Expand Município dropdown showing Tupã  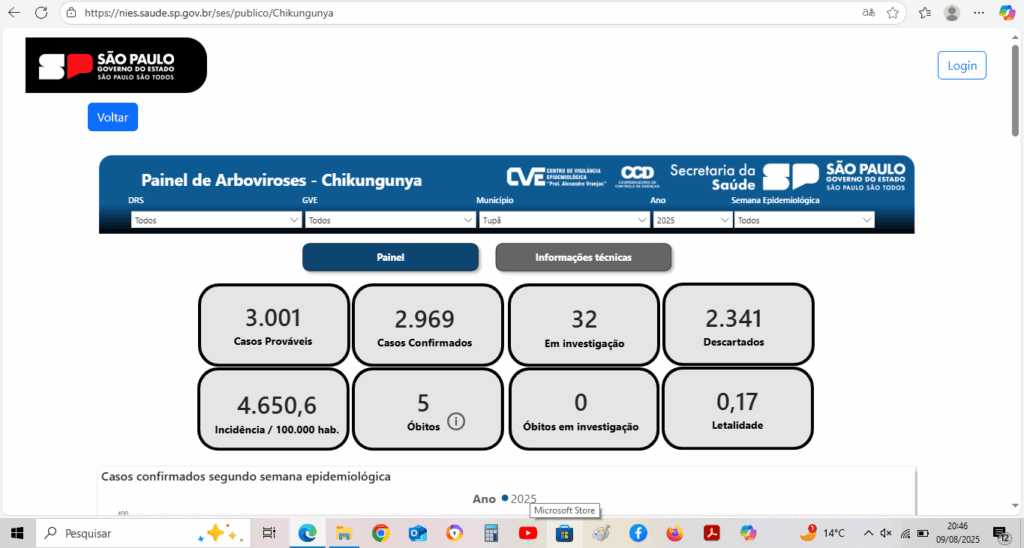[564, 220]
